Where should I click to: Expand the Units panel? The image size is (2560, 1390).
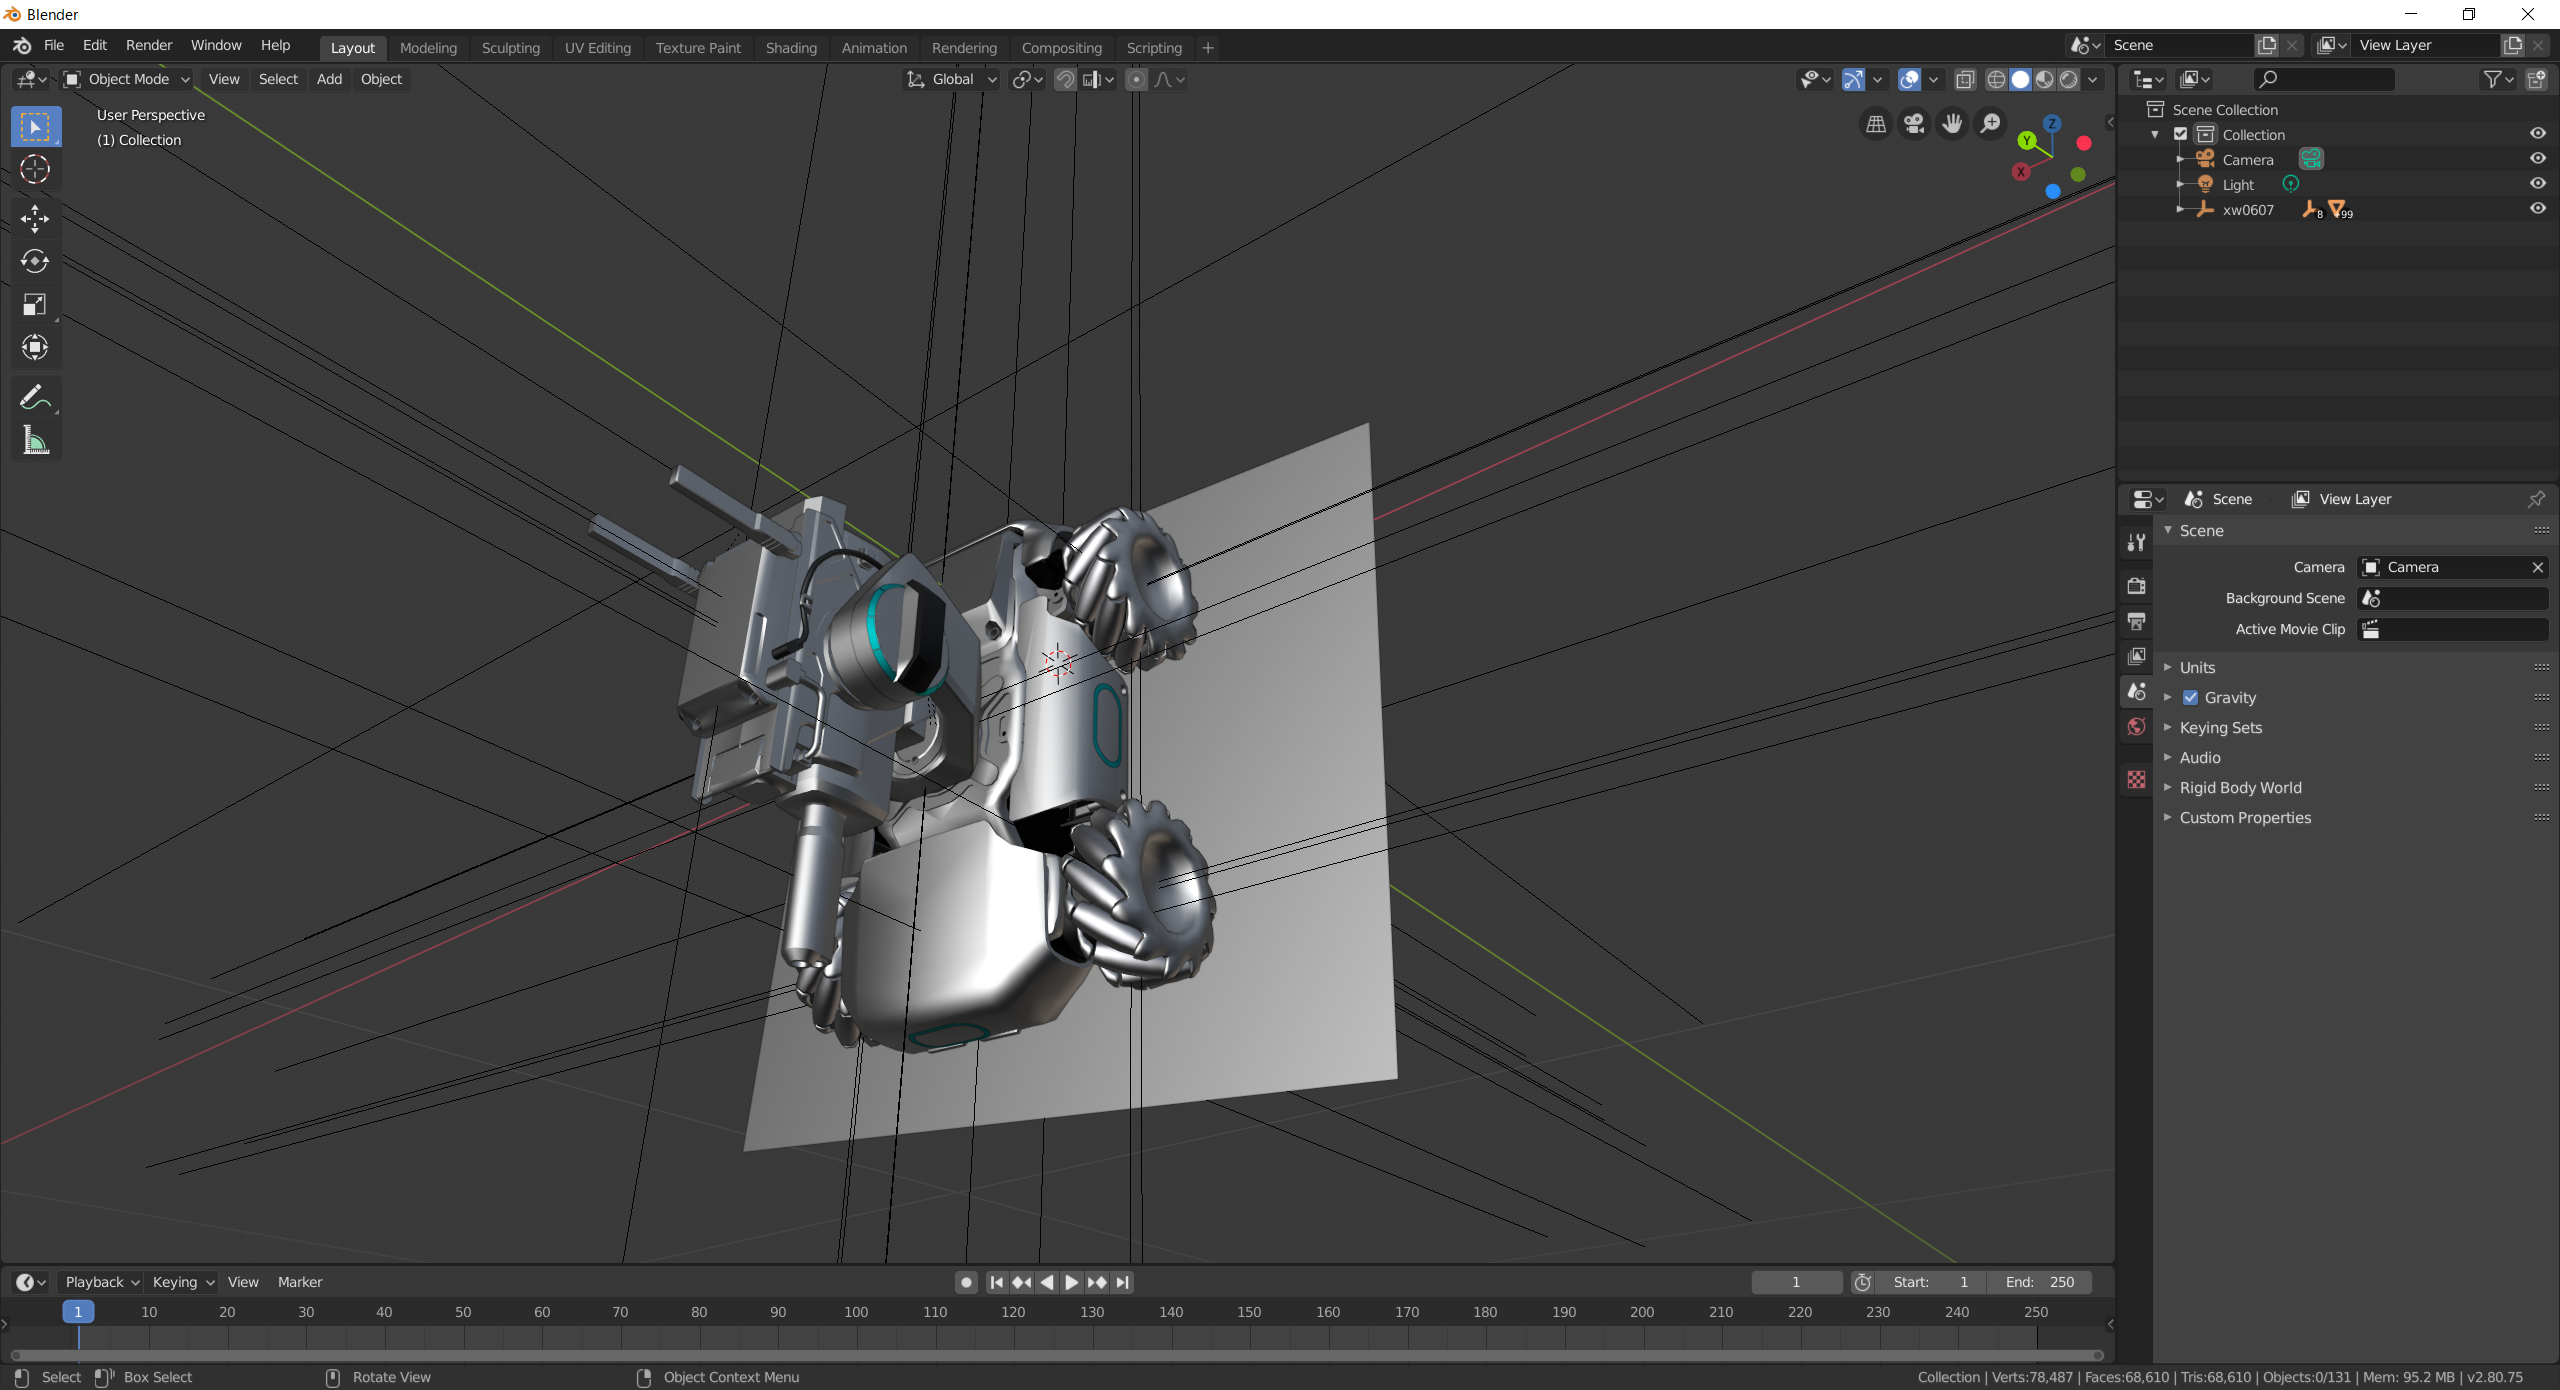pyautogui.click(x=2197, y=667)
